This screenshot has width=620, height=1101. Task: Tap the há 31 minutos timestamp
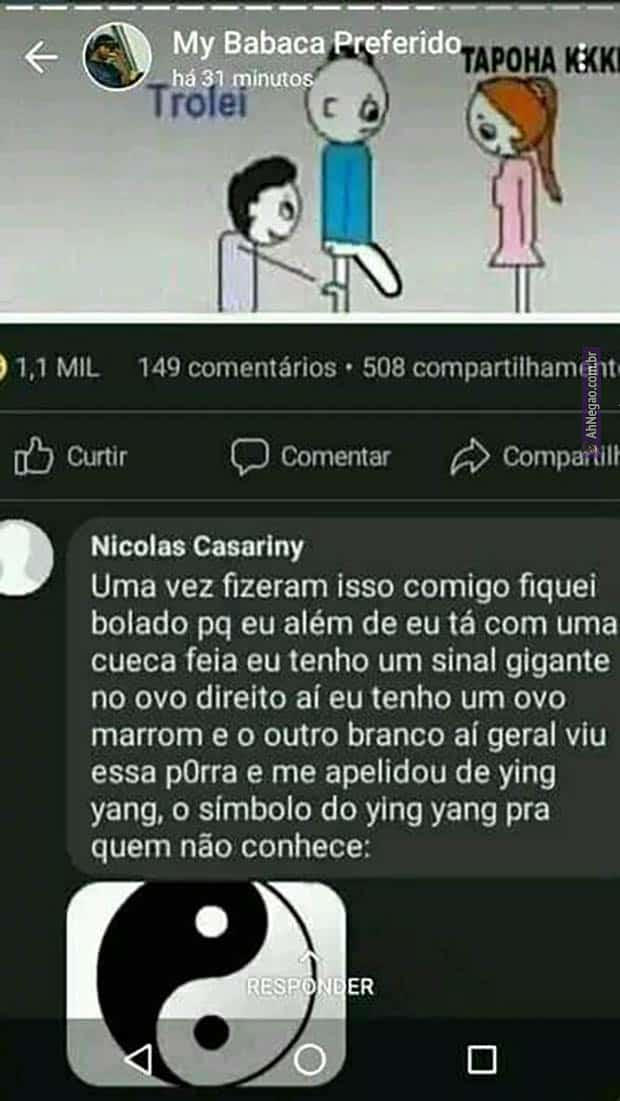pos(242,79)
